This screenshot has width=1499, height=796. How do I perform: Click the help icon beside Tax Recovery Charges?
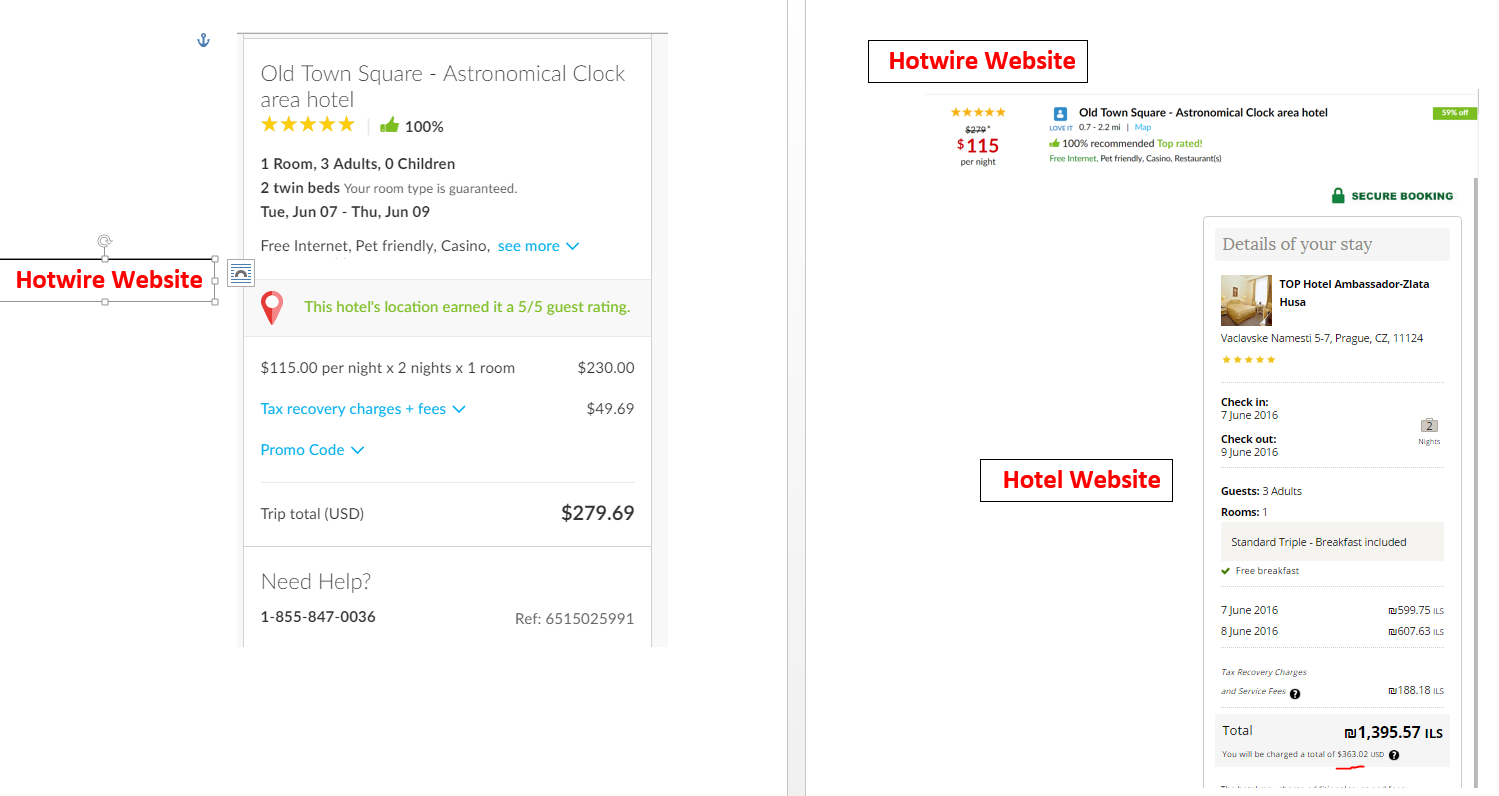pos(1295,693)
